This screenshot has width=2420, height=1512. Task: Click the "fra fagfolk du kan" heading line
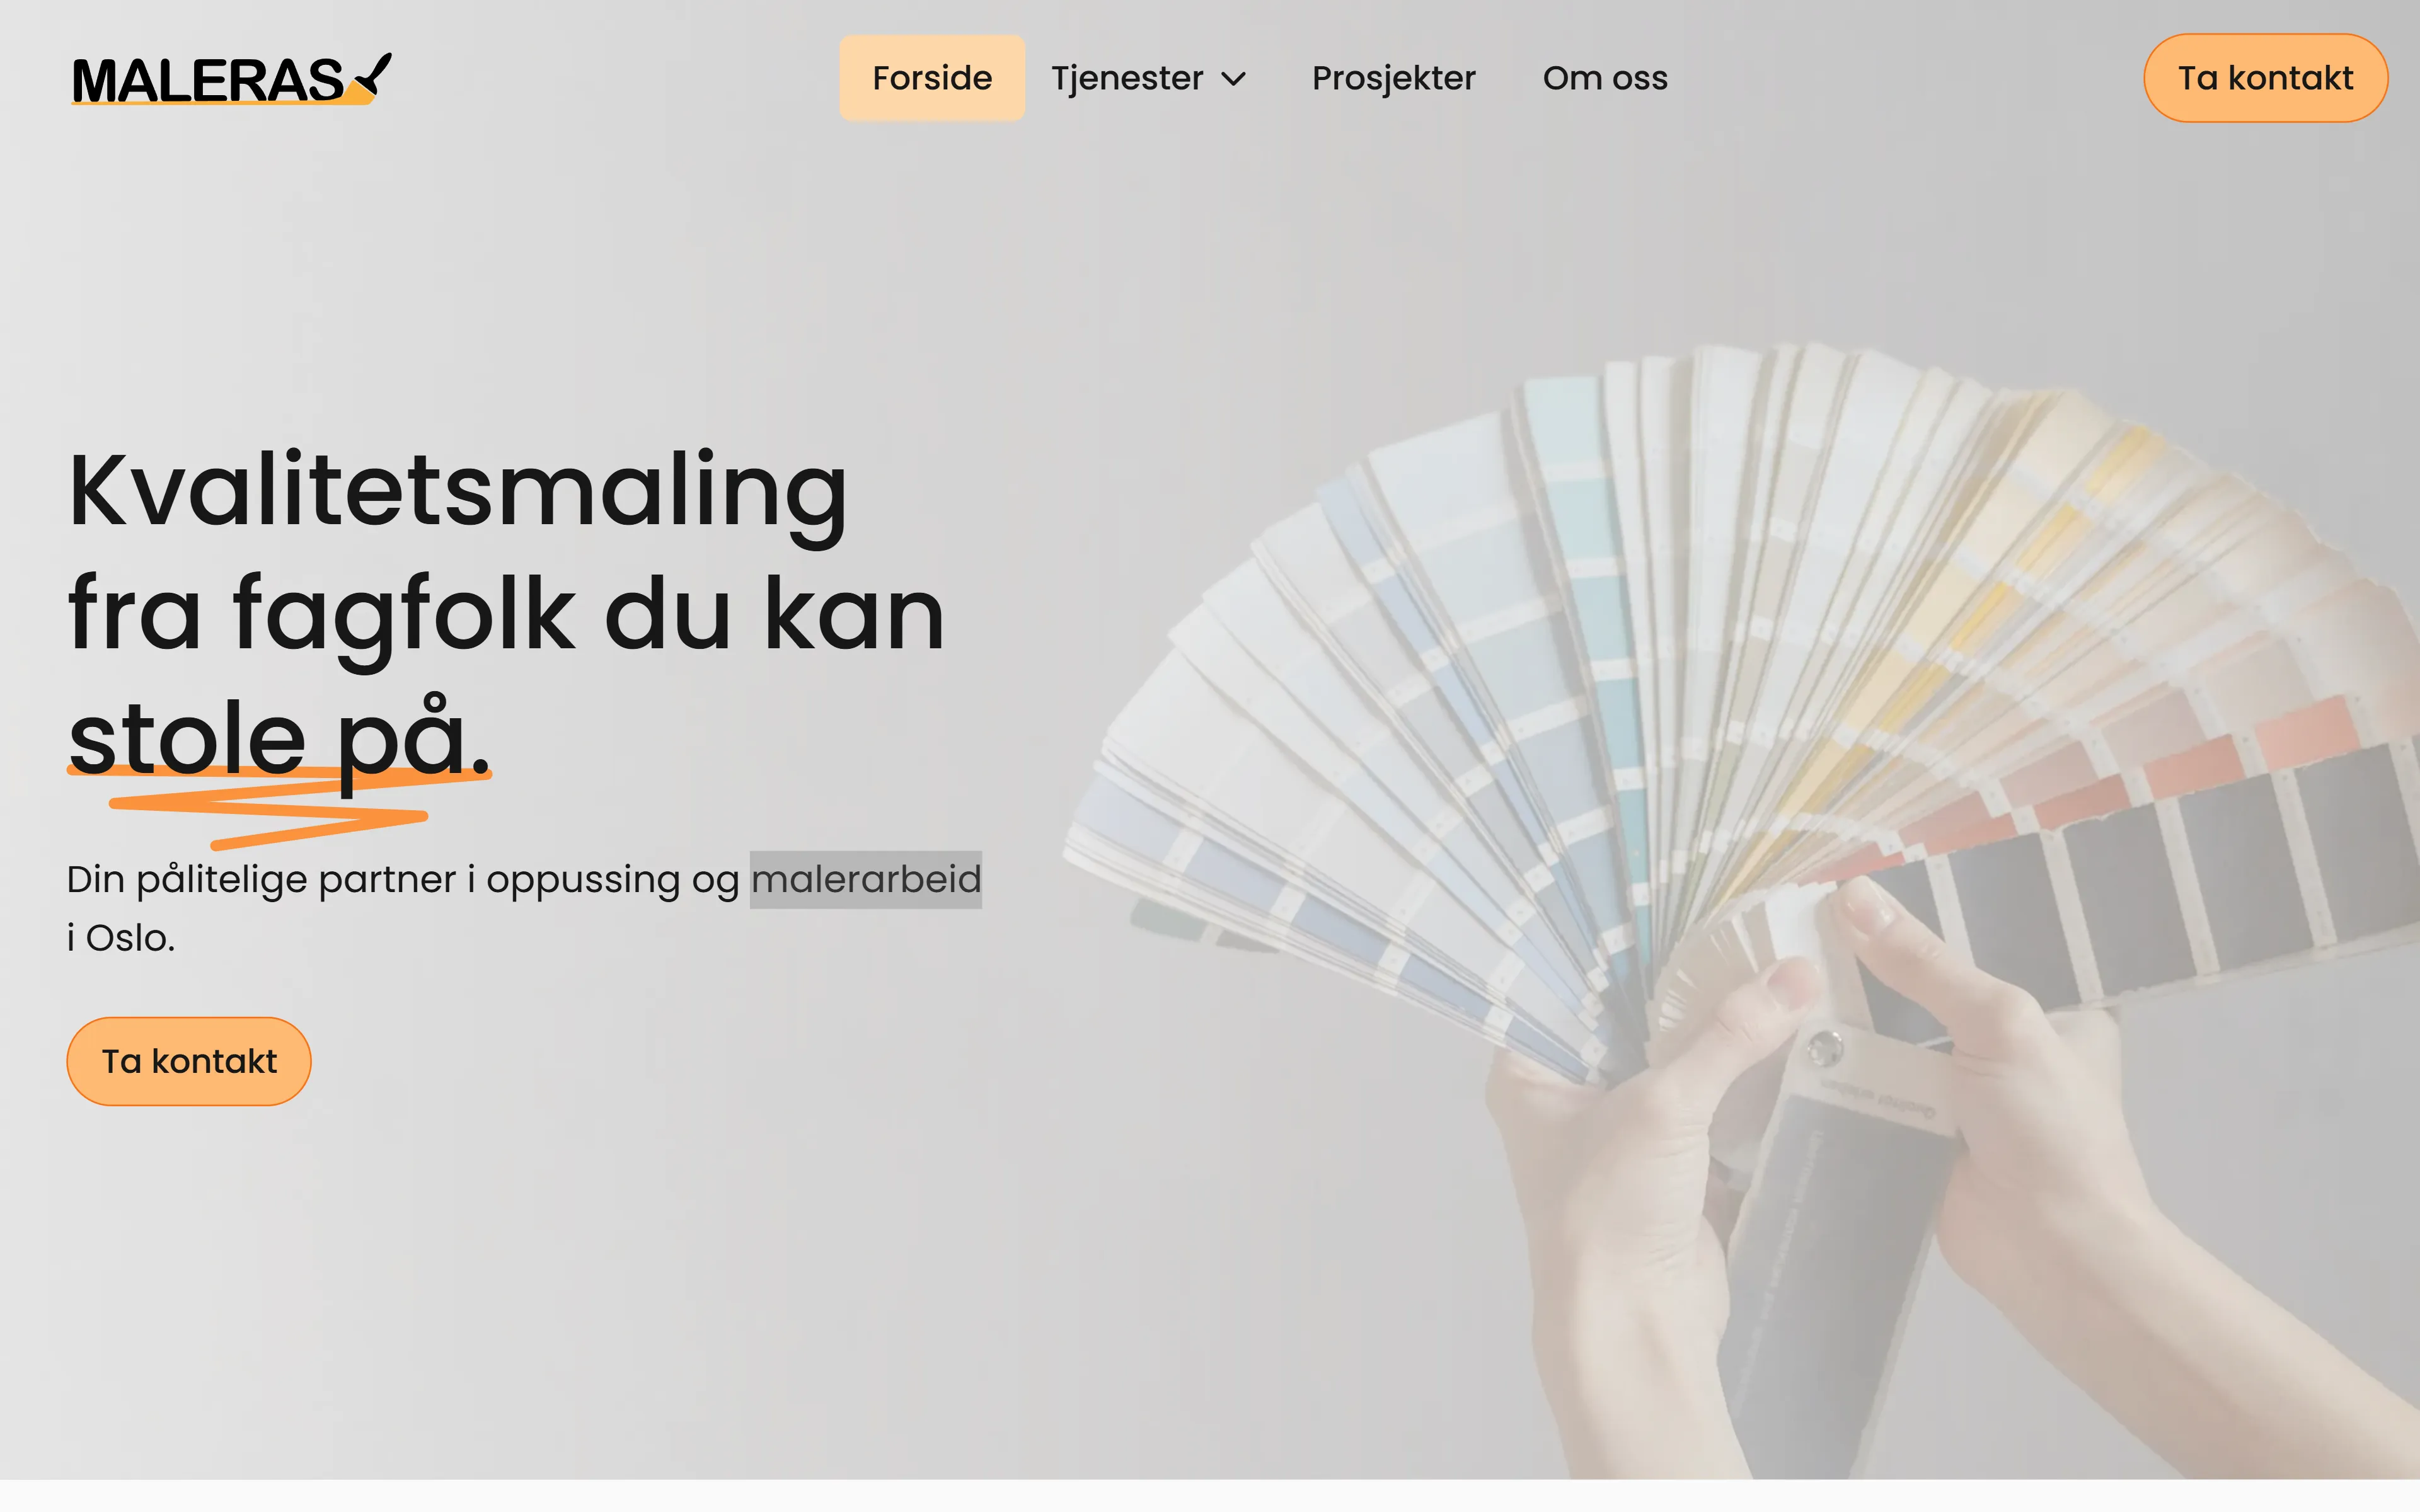pos(506,615)
